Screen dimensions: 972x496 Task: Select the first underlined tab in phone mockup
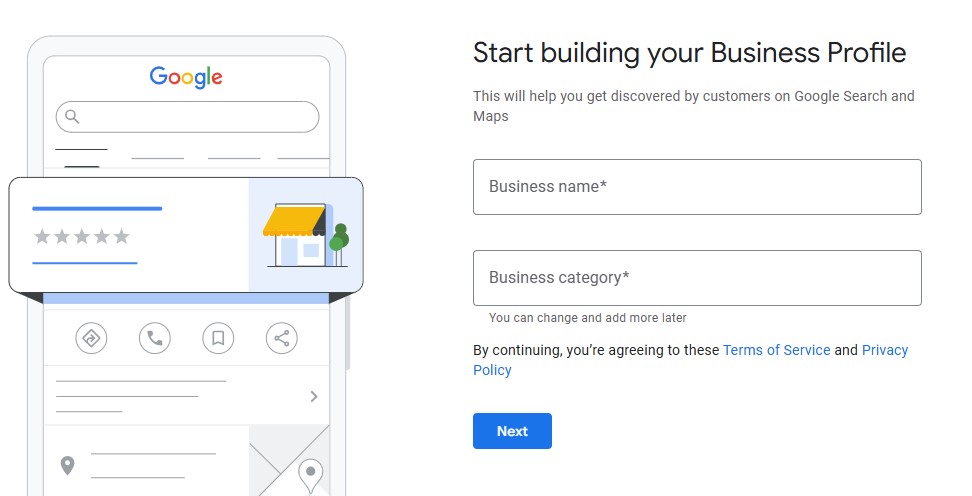click(81, 149)
